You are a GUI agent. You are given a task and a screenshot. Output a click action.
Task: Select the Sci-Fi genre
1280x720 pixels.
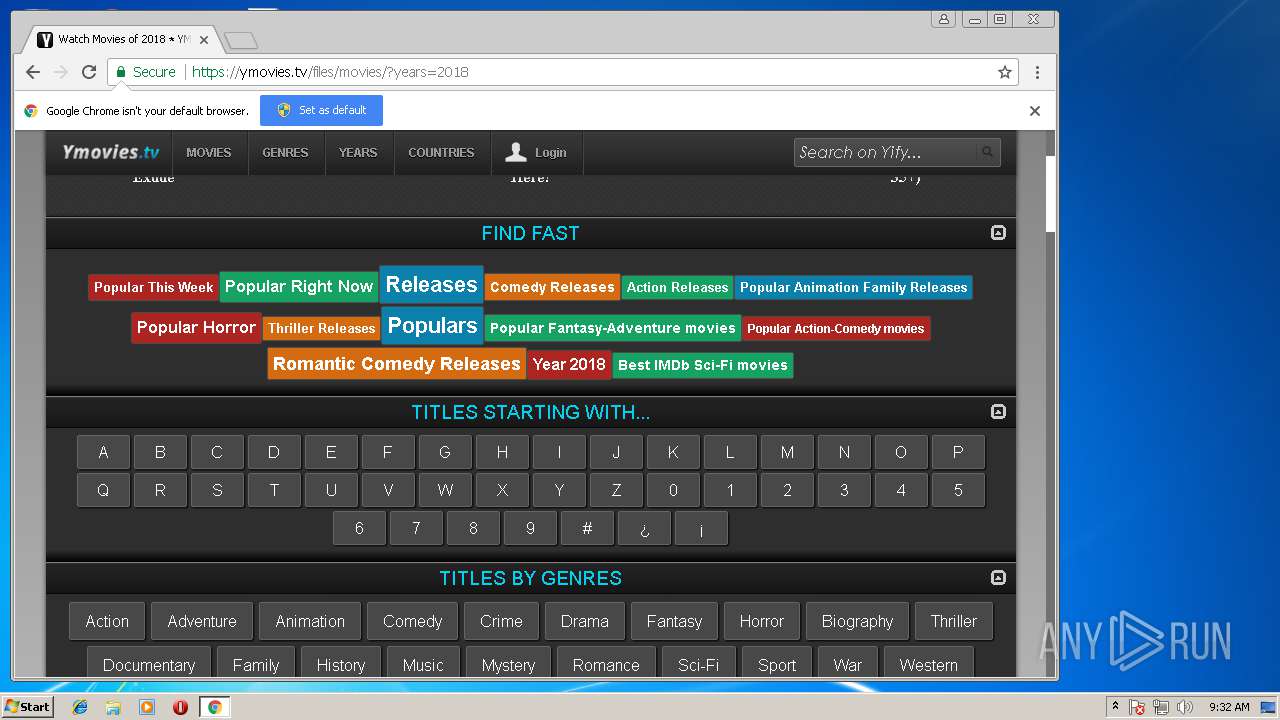[x=698, y=664]
